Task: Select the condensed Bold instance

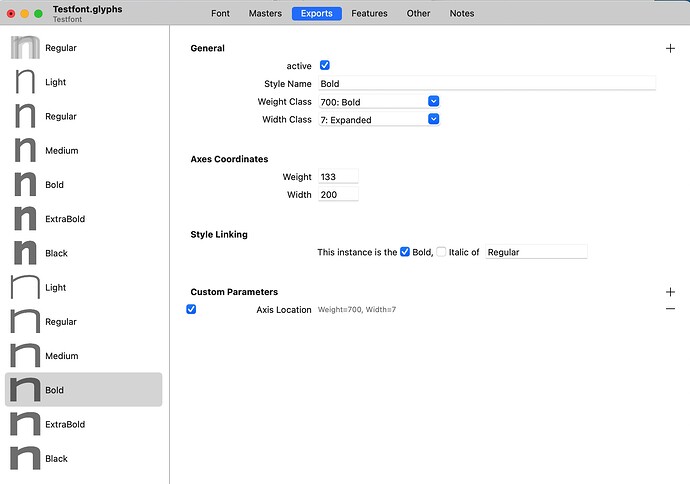Action: [84, 185]
